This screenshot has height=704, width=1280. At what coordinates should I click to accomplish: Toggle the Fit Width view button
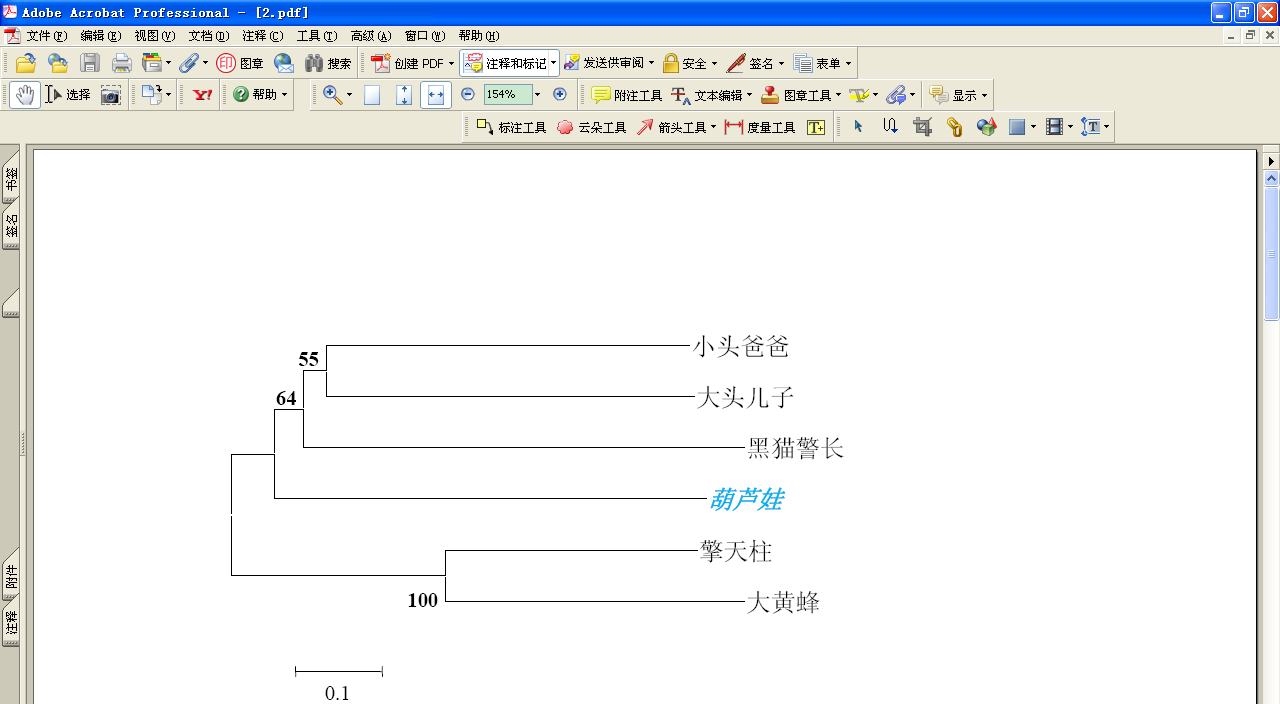click(x=435, y=95)
